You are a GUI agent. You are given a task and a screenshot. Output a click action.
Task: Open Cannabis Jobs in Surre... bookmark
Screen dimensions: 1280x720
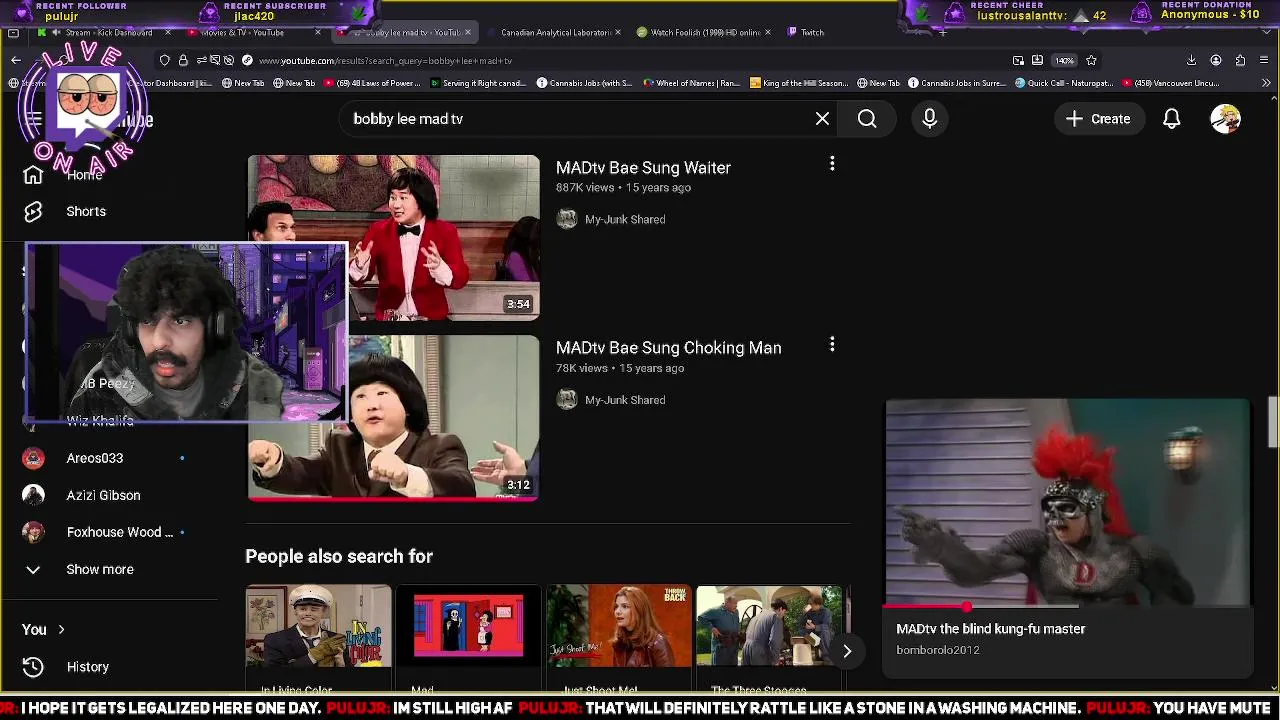(956, 83)
